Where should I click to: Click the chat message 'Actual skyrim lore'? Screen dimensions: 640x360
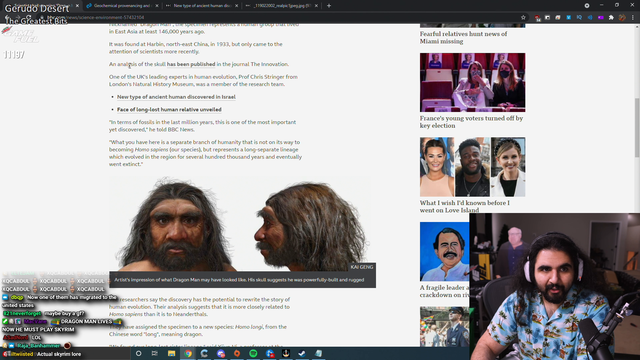[59, 354]
